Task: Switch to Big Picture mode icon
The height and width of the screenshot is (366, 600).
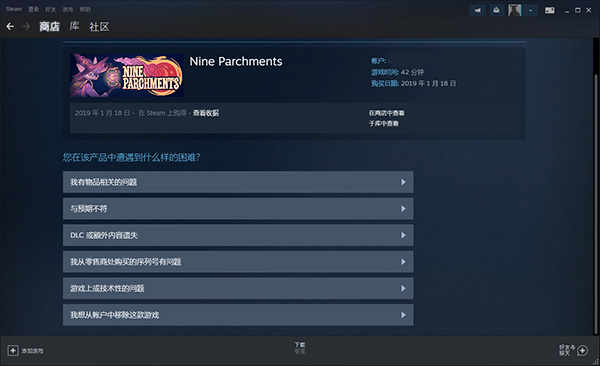Action: pyautogui.click(x=550, y=10)
